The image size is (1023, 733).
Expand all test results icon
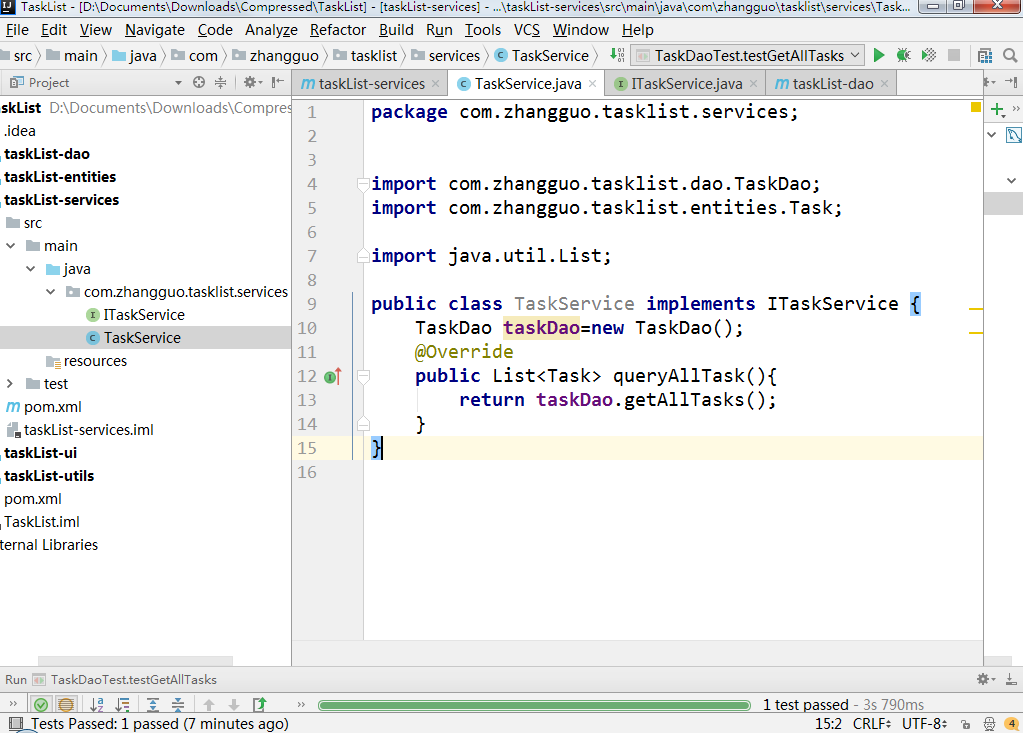click(153, 705)
